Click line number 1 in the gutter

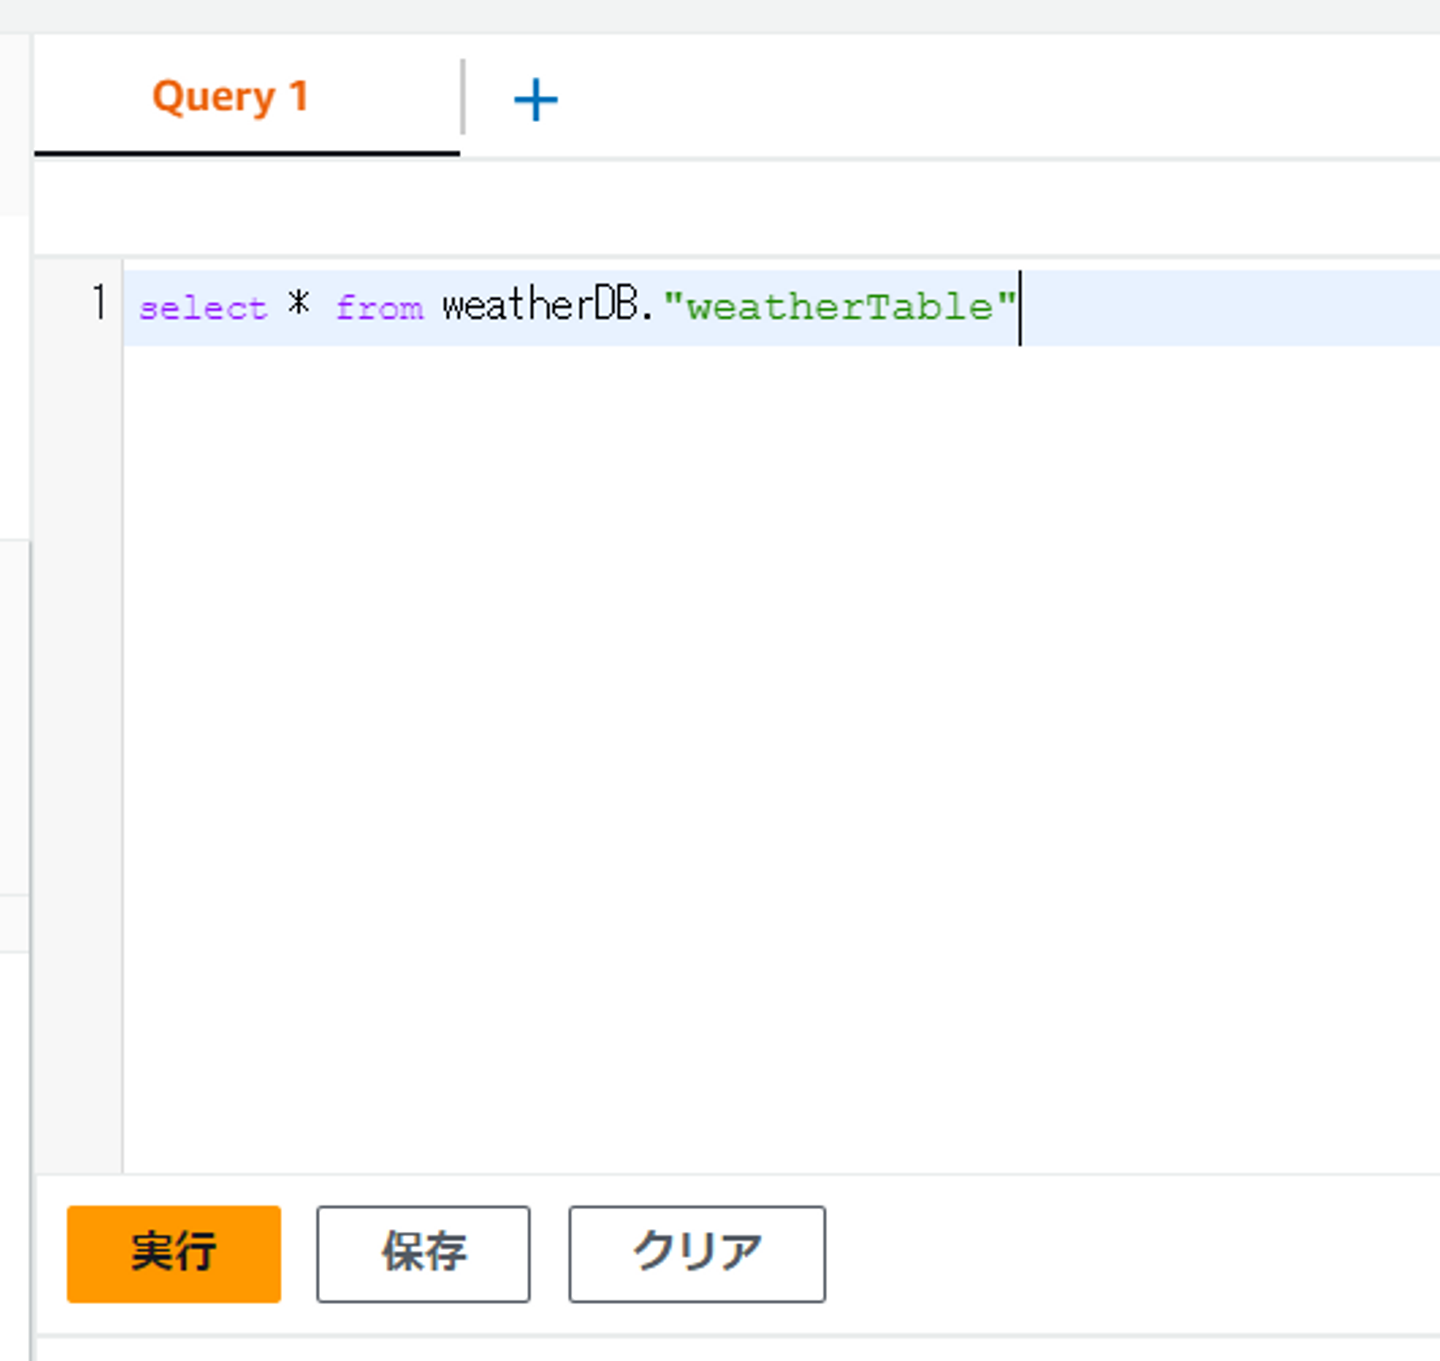pyautogui.click(x=98, y=303)
